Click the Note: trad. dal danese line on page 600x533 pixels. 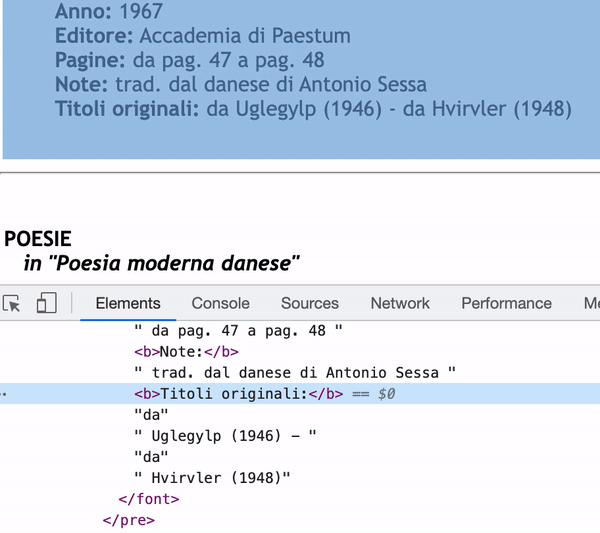[241, 84]
